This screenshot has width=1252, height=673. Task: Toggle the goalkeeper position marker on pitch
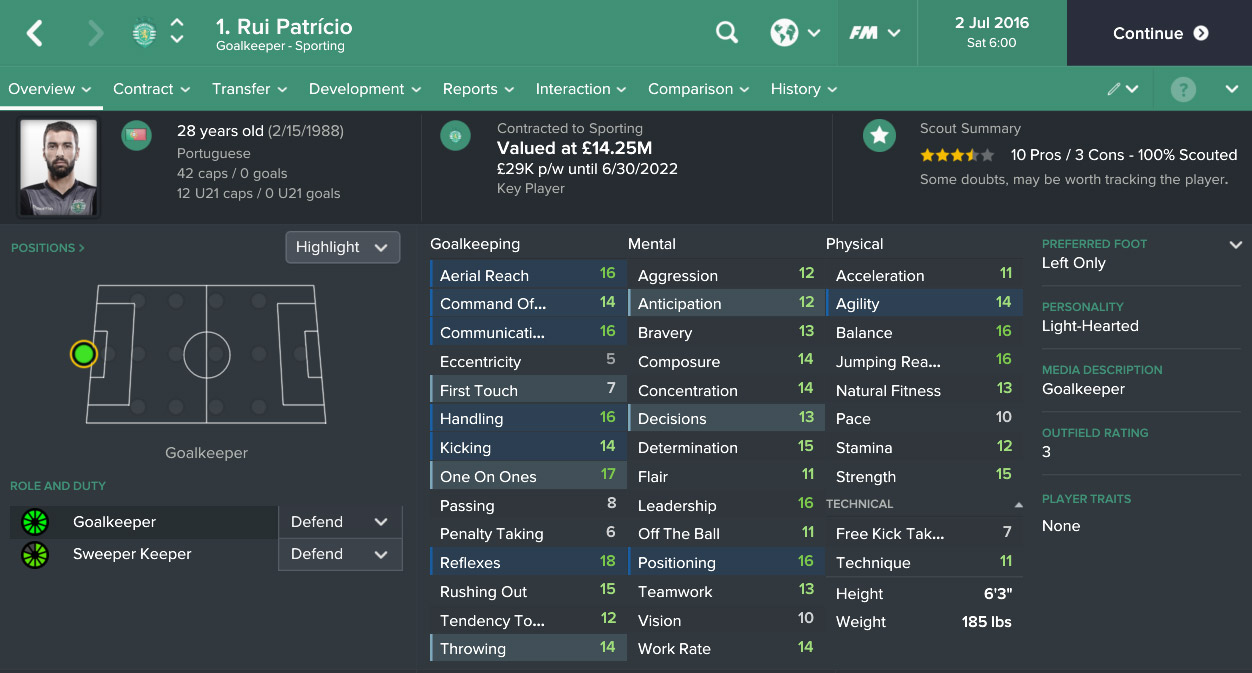[84, 354]
